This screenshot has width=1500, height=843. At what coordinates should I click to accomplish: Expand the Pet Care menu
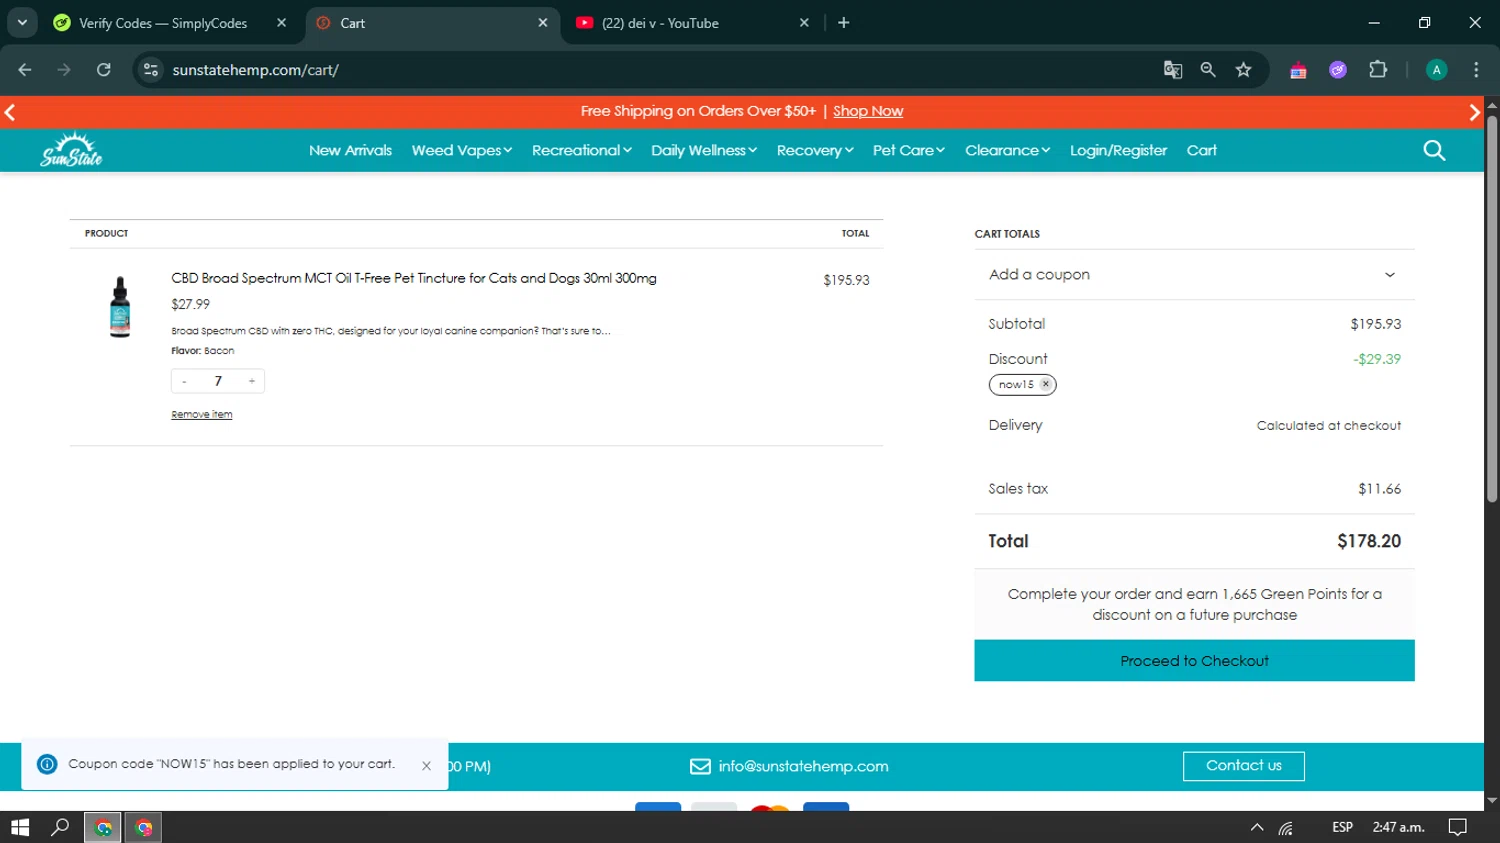[908, 150]
